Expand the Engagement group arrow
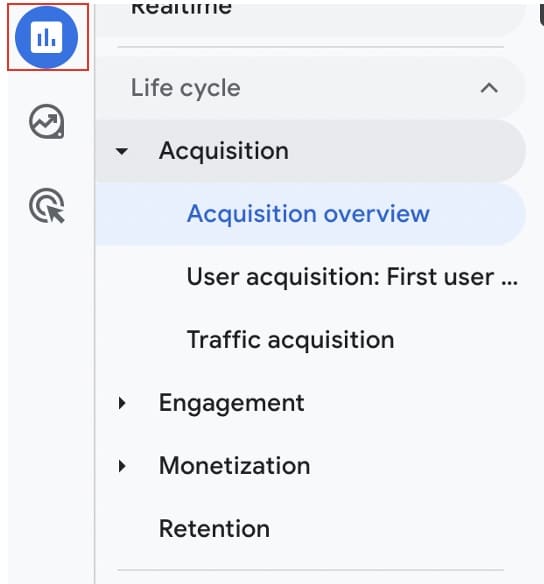Viewport: 544px width, 584px height. click(121, 403)
